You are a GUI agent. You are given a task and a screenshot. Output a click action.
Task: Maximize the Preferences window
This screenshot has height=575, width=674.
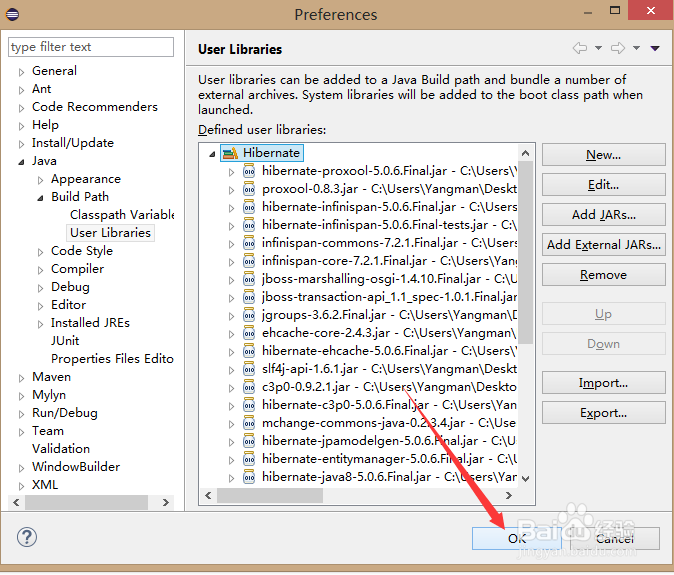[615, 10]
